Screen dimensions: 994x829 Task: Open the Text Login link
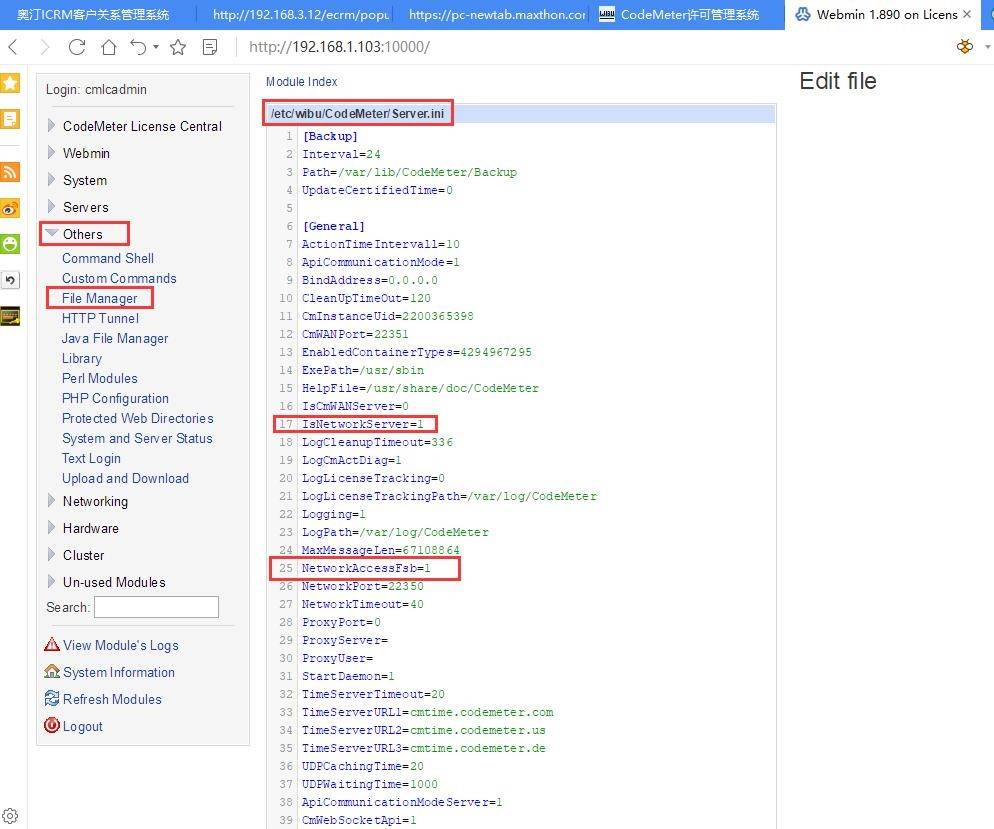pos(91,458)
